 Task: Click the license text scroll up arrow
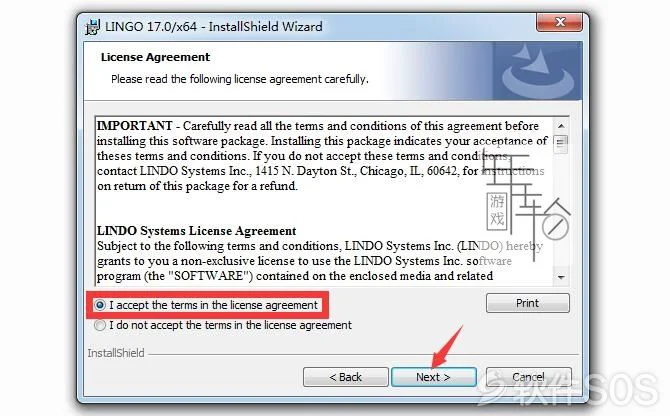(x=561, y=126)
